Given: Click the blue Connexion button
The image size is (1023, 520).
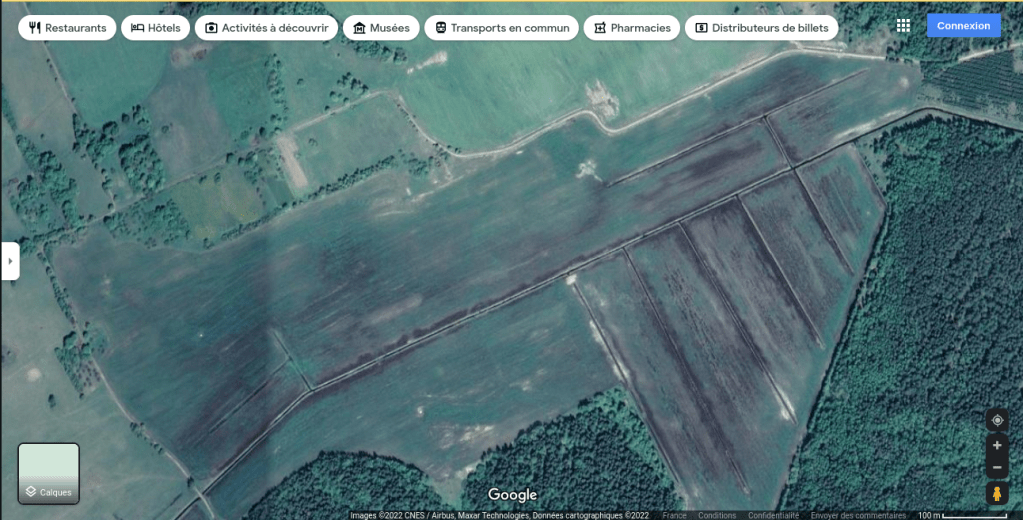Looking at the screenshot, I should [963, 26].
